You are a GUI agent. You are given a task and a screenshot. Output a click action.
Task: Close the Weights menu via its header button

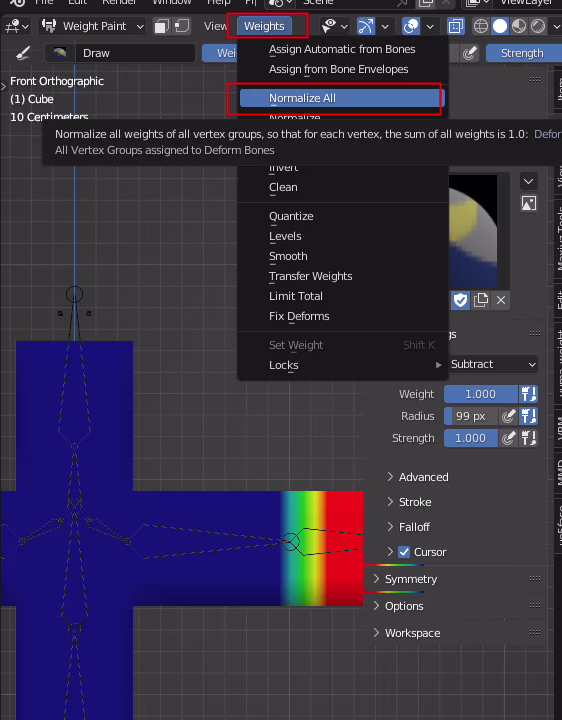pos(264,26)
